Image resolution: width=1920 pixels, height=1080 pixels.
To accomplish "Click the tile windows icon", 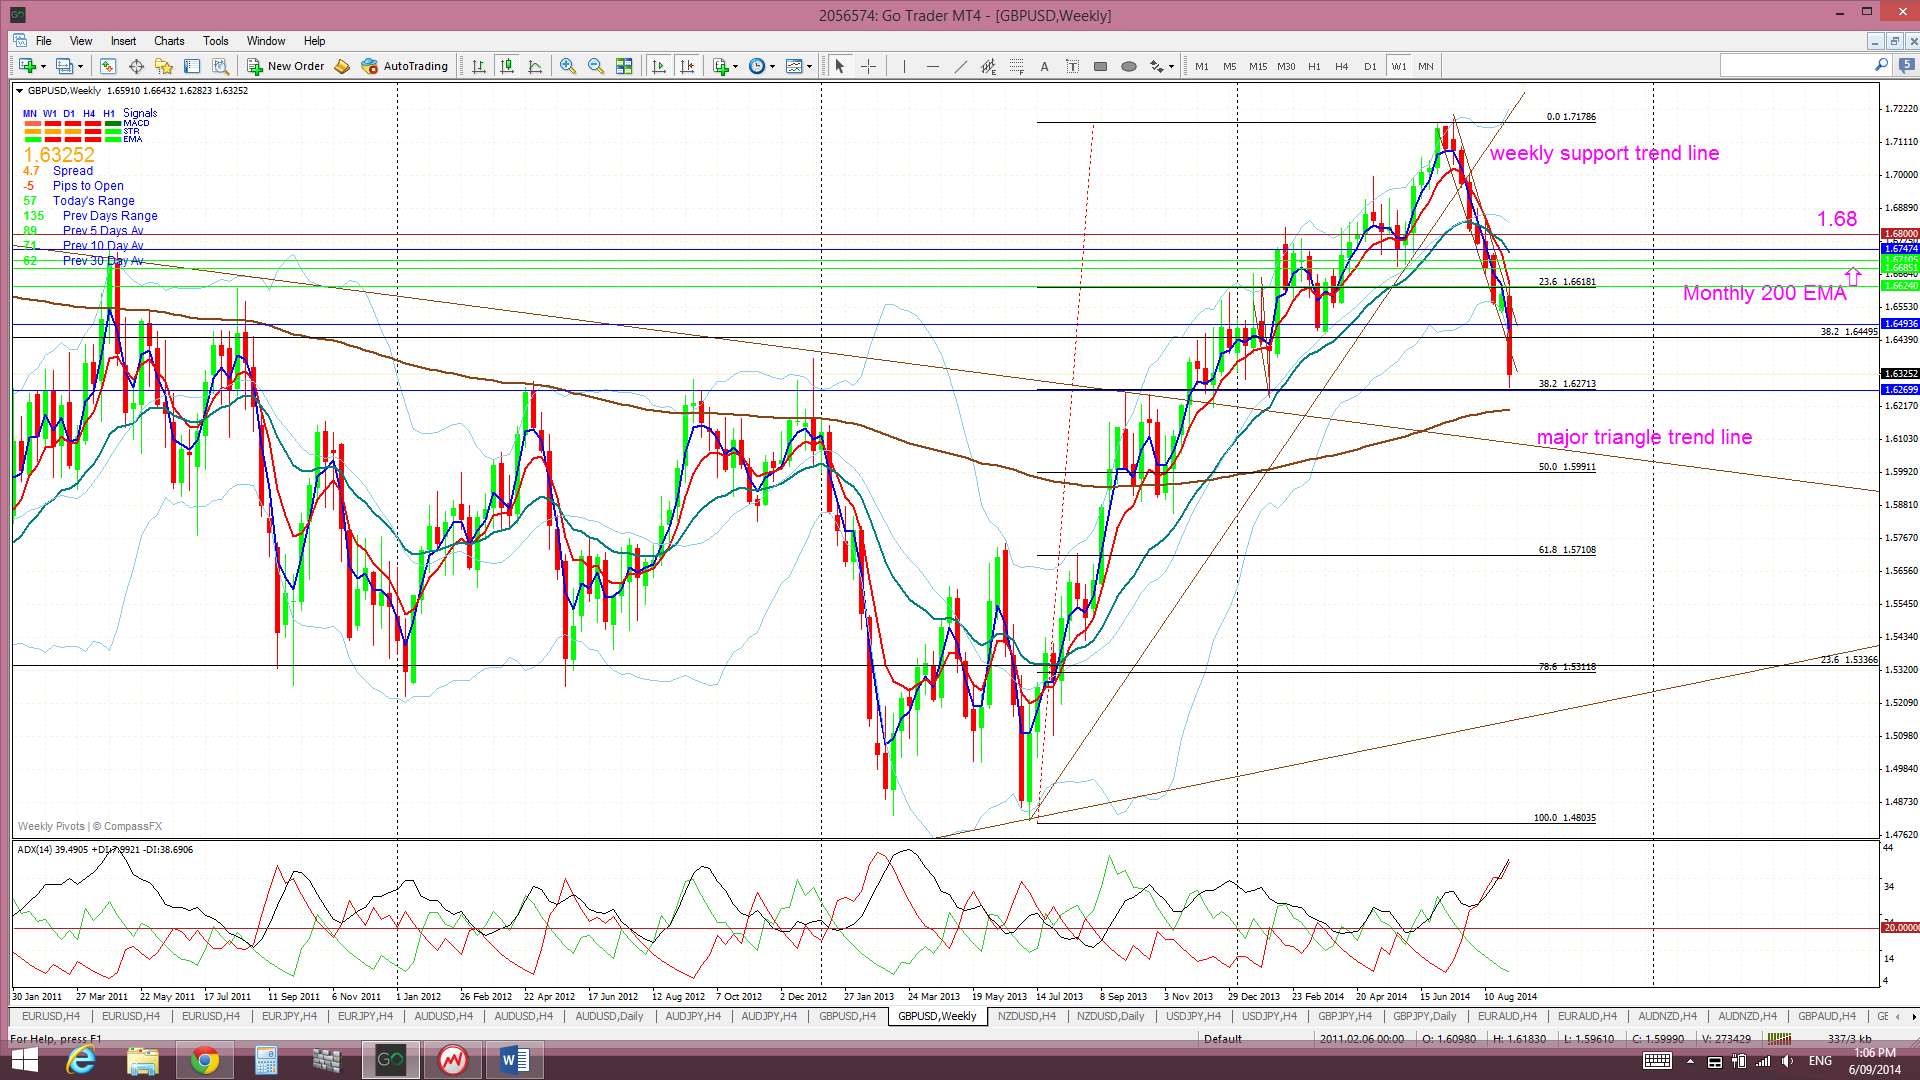I will click(624, 66).
